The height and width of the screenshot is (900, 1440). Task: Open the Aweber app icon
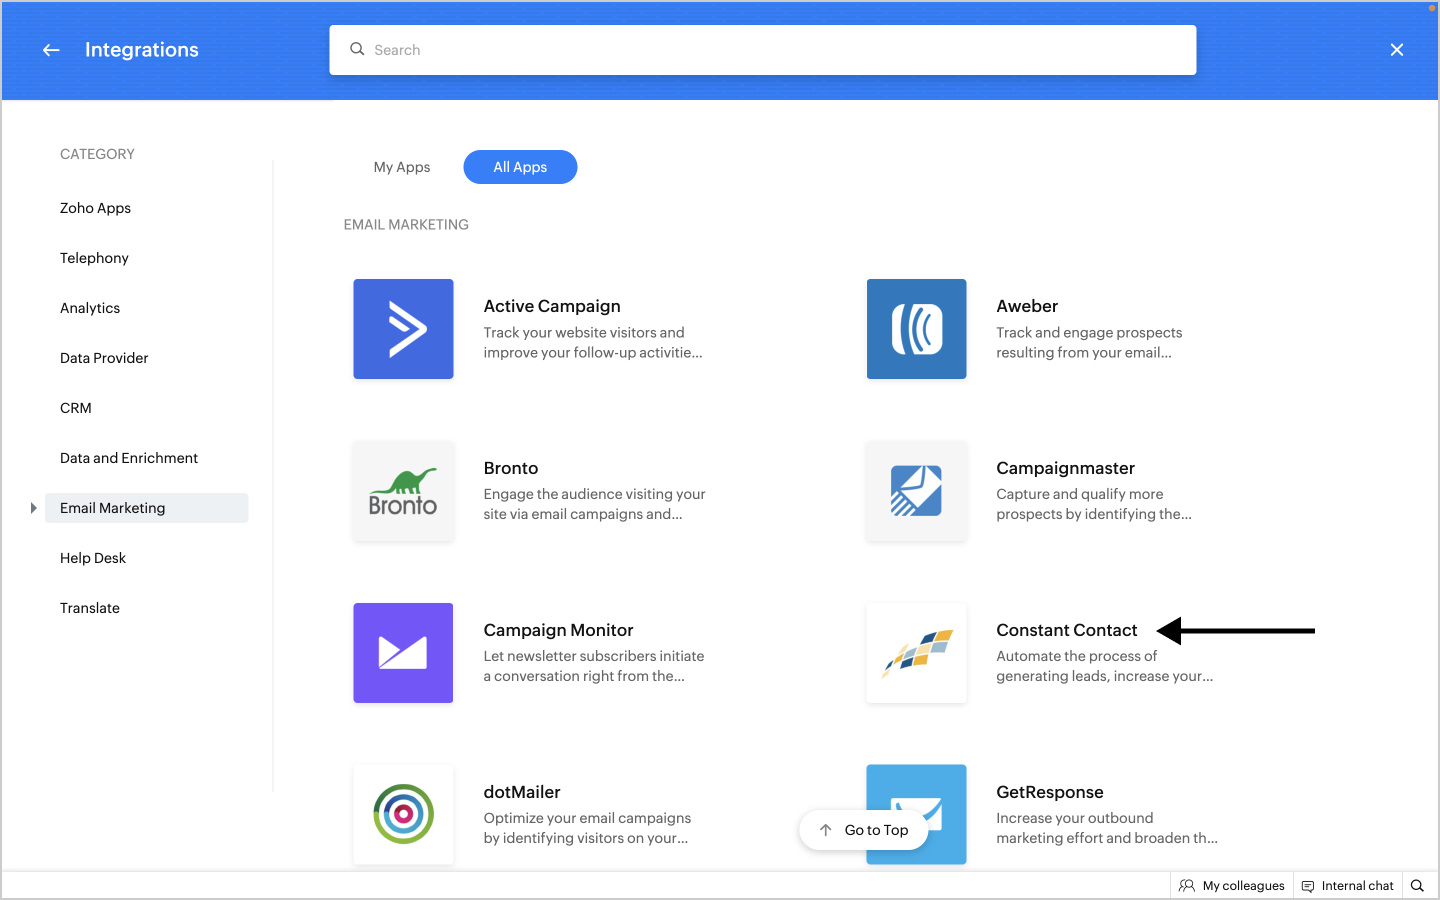point(916,329)
